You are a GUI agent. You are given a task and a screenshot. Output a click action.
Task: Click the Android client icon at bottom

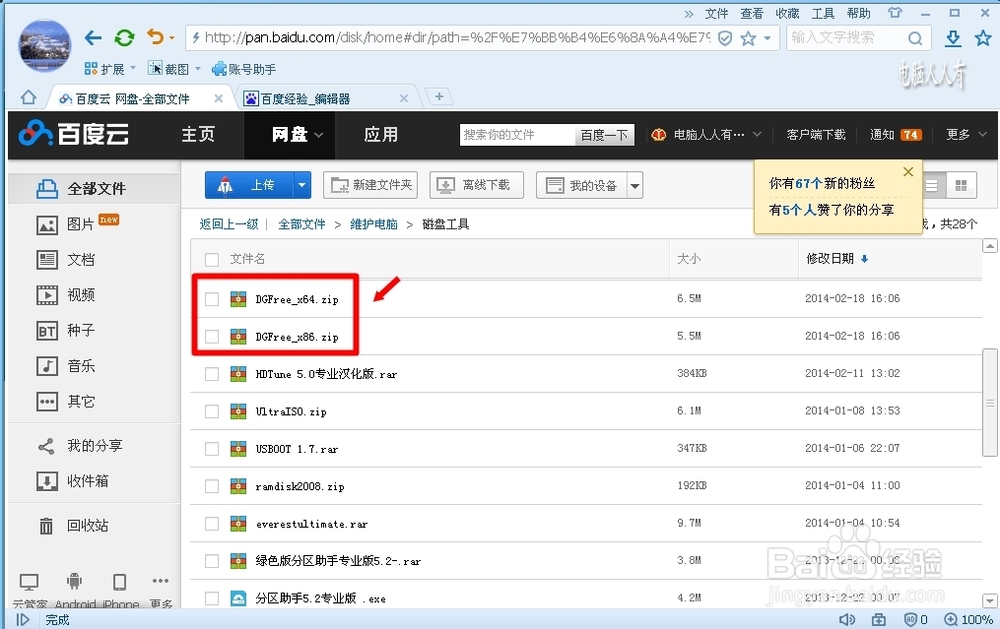pos(74,581)
